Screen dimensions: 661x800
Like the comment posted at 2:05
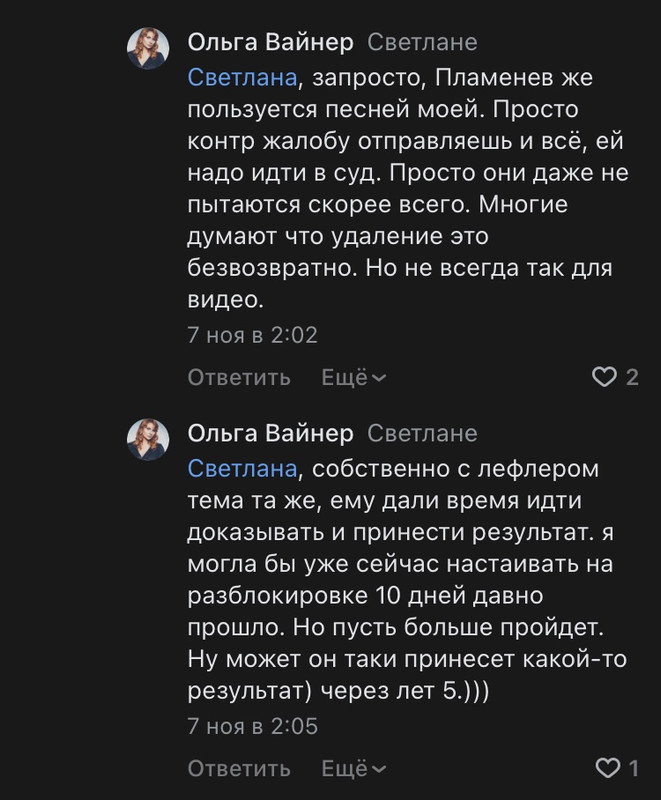[606, 768]
